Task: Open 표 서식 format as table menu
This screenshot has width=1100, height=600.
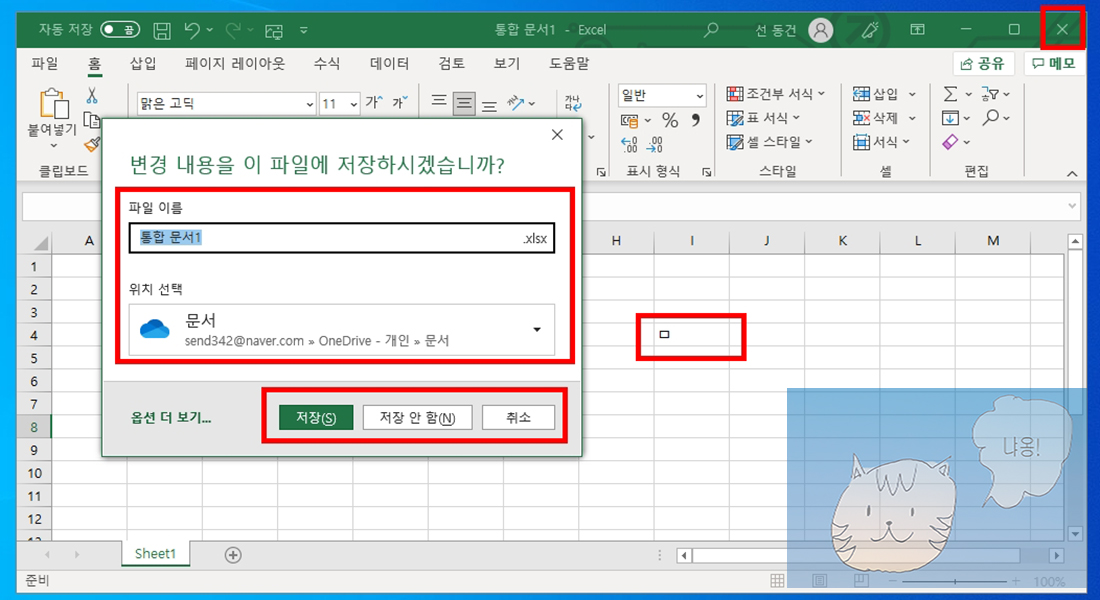Action: 763,118
